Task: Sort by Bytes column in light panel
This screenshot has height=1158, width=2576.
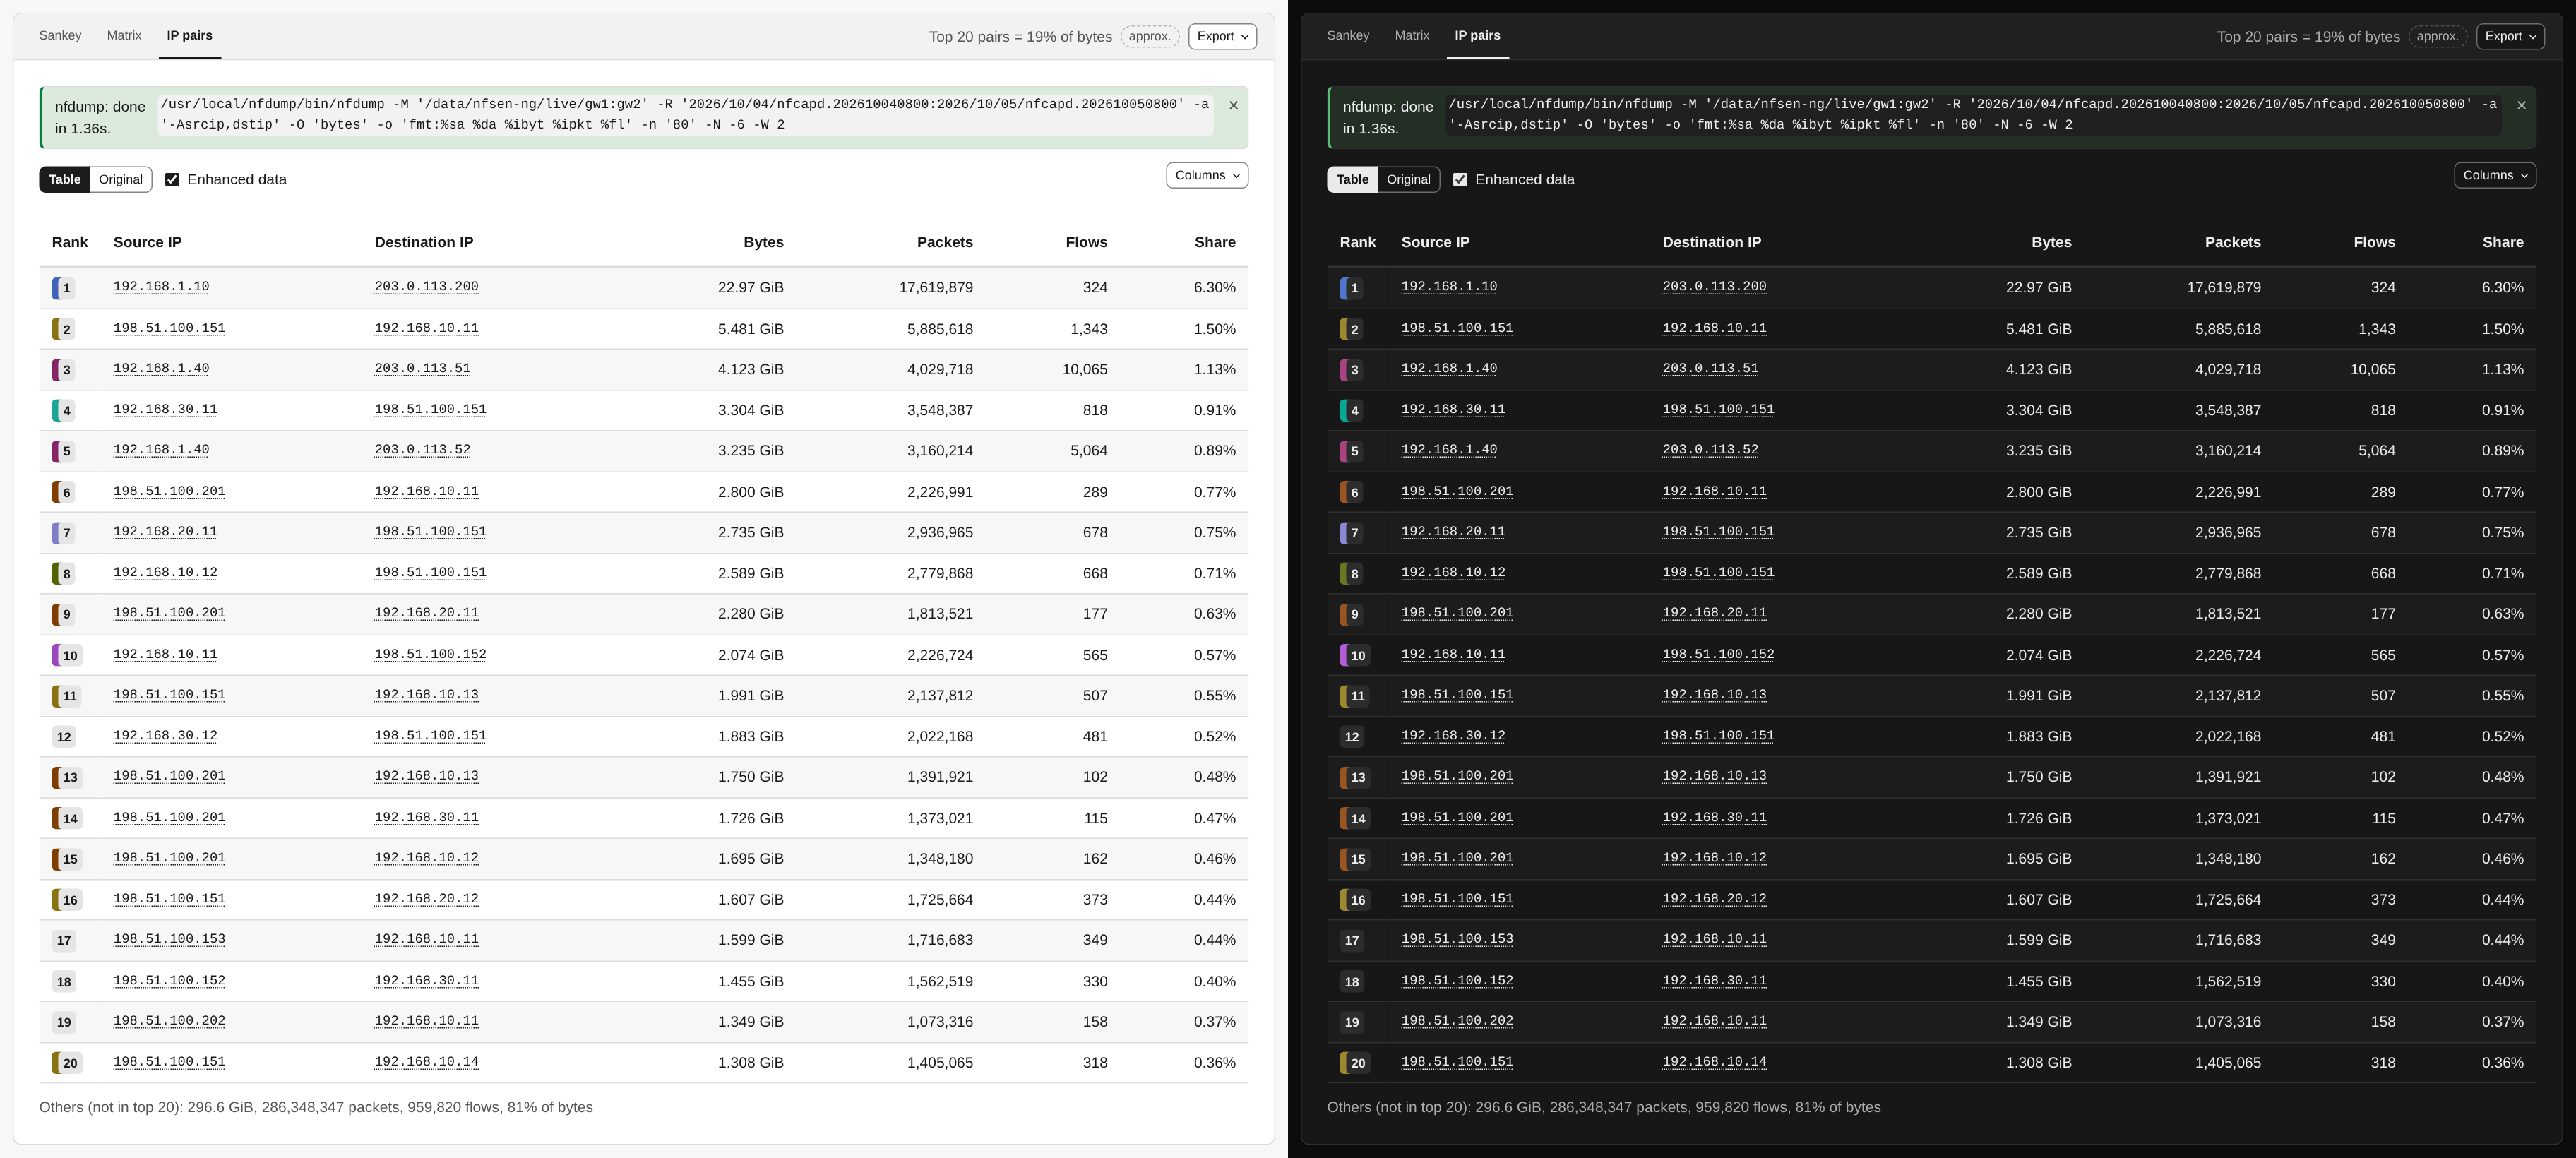Action: pos(763,242)
